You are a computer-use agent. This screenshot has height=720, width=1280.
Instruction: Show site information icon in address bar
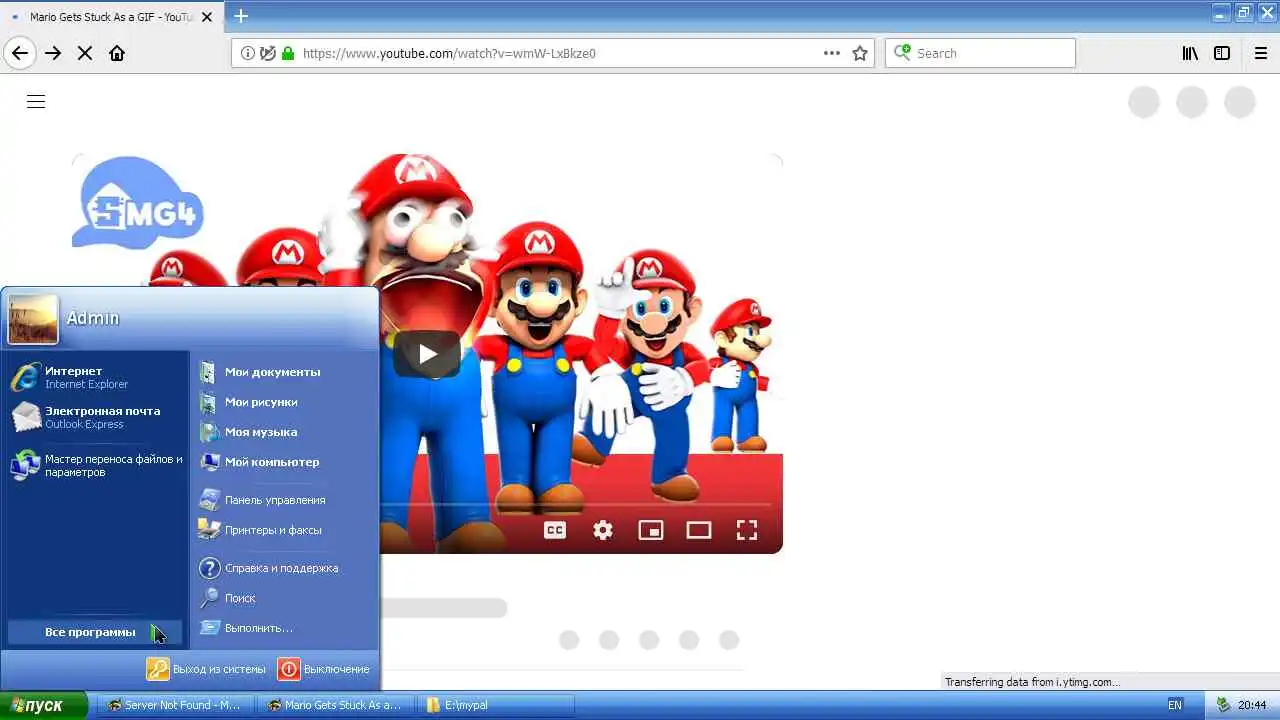coord(249,53)
